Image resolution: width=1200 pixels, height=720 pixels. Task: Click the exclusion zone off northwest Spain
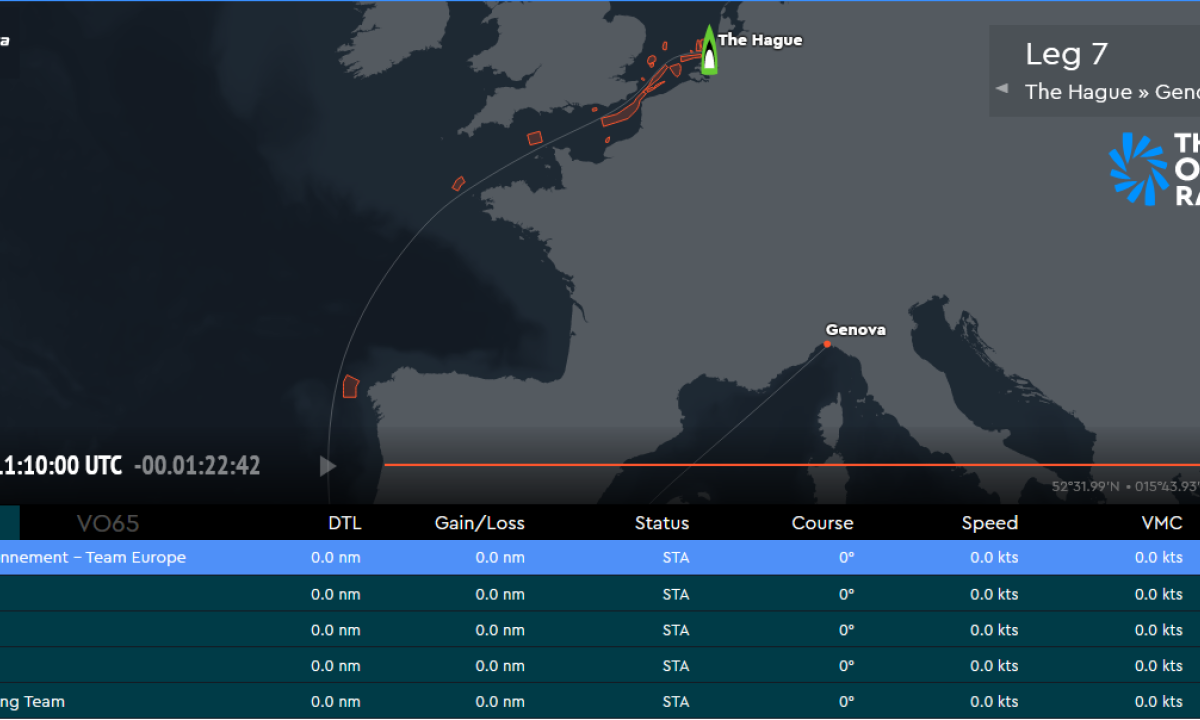(x=350, y=387)
